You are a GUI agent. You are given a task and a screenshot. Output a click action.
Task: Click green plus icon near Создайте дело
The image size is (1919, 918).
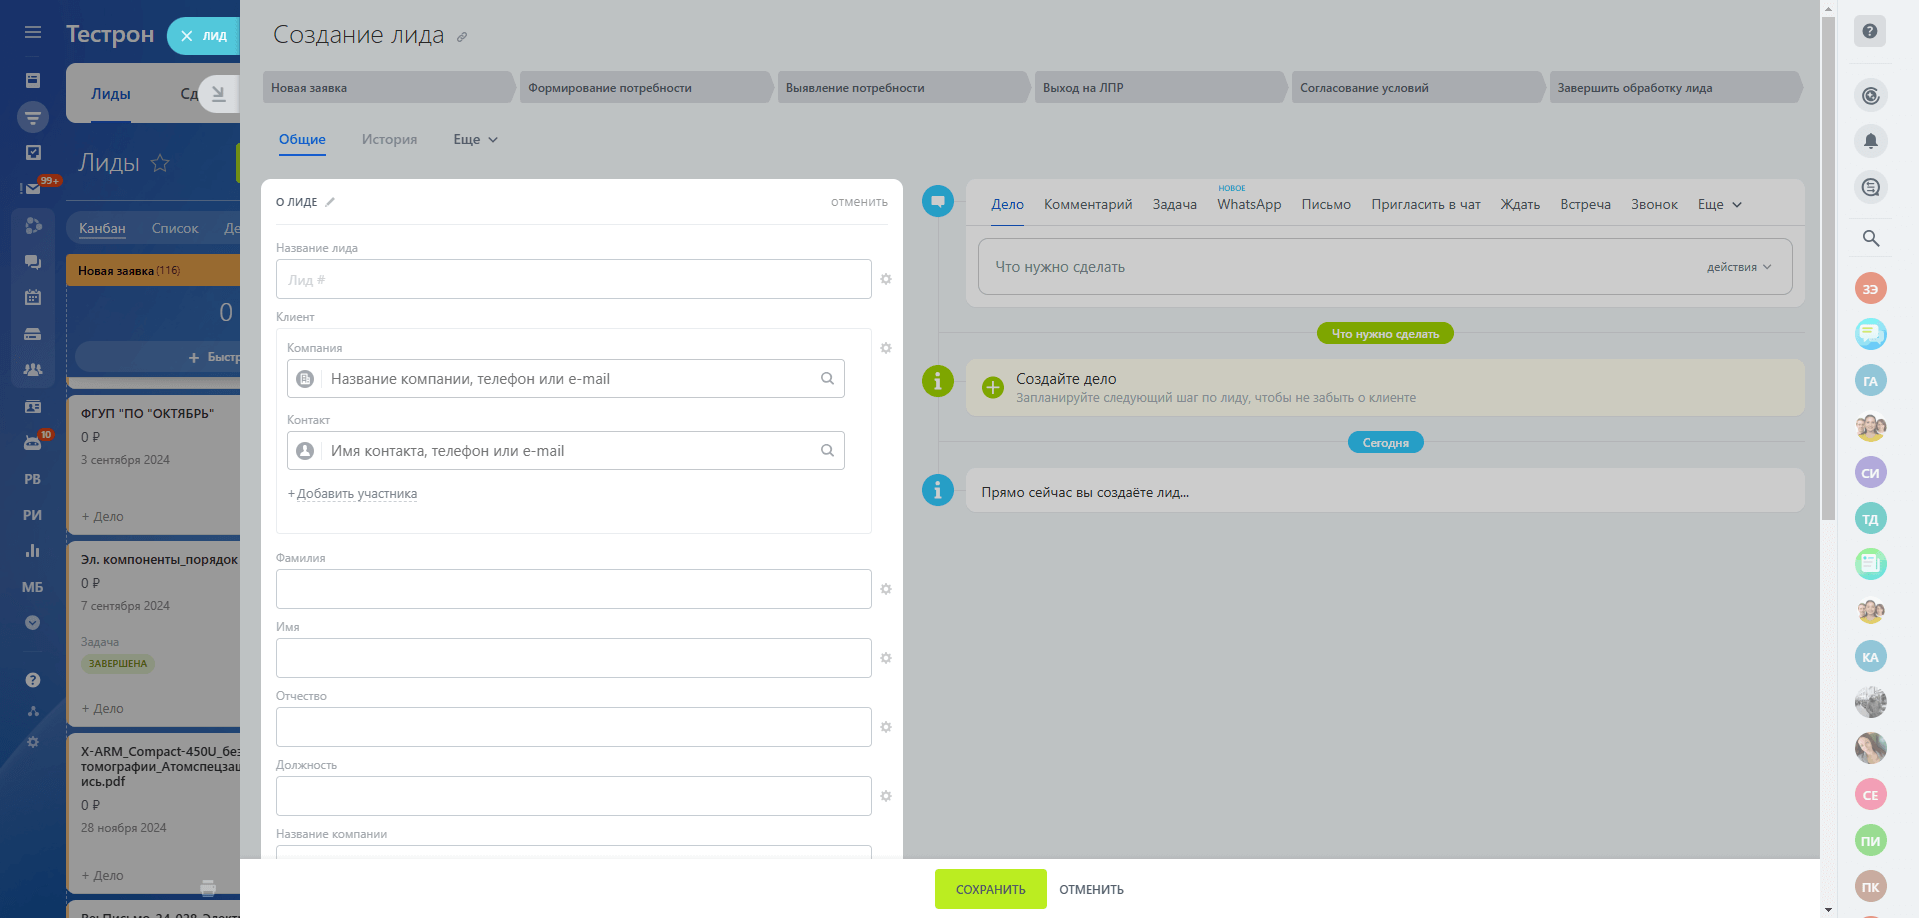coord(992,388)
